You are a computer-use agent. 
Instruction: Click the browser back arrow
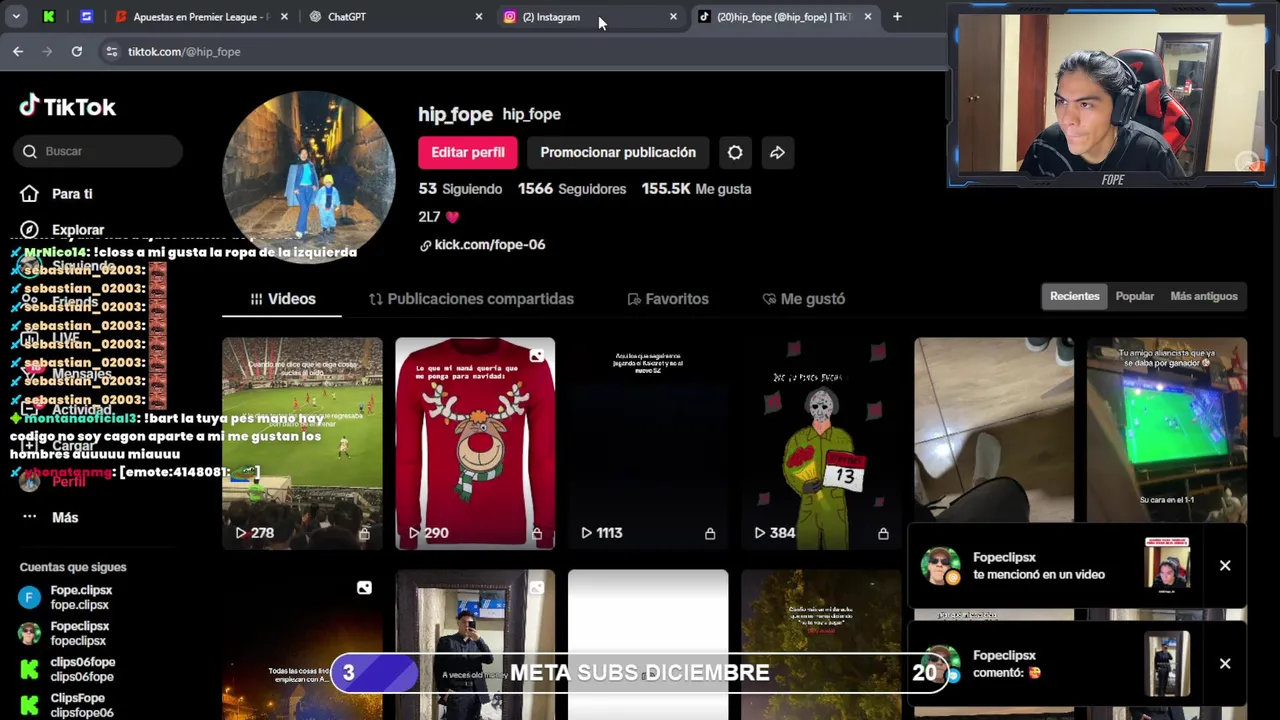18,51
